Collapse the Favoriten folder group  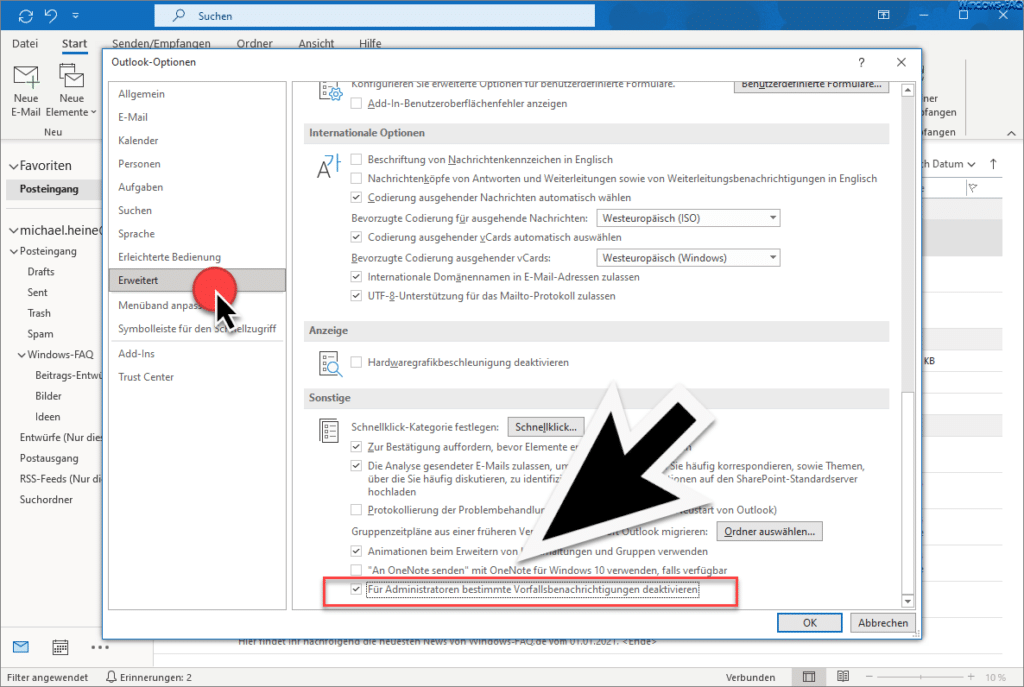tap(13, 167)
